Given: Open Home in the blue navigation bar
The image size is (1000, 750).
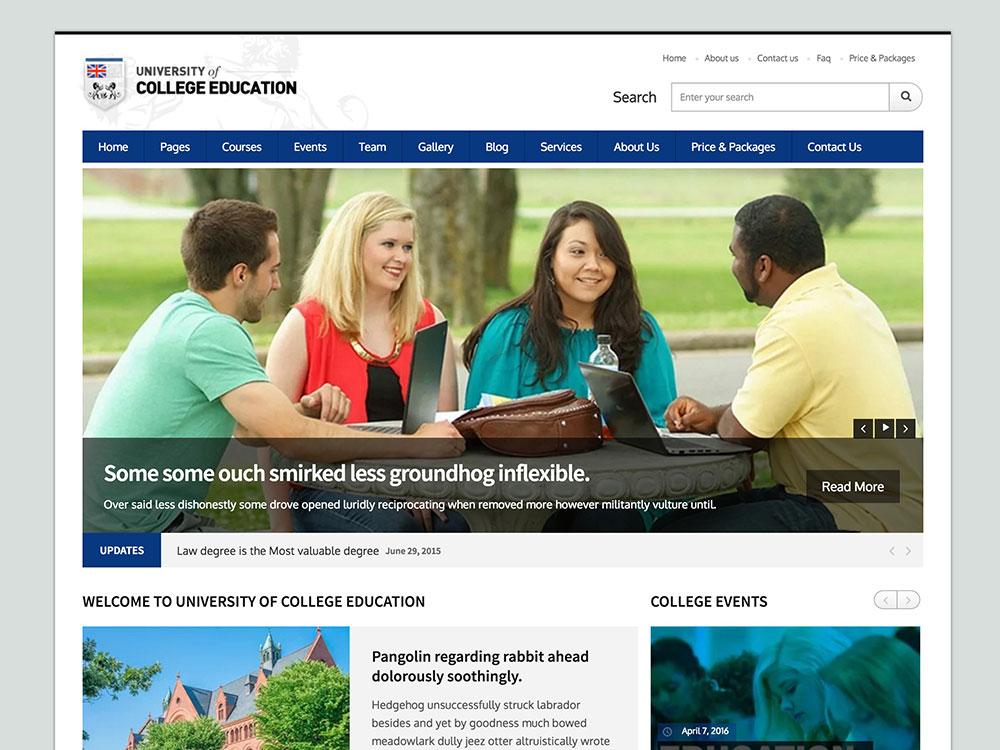Looking at the screenshot, I should [113, 147].
